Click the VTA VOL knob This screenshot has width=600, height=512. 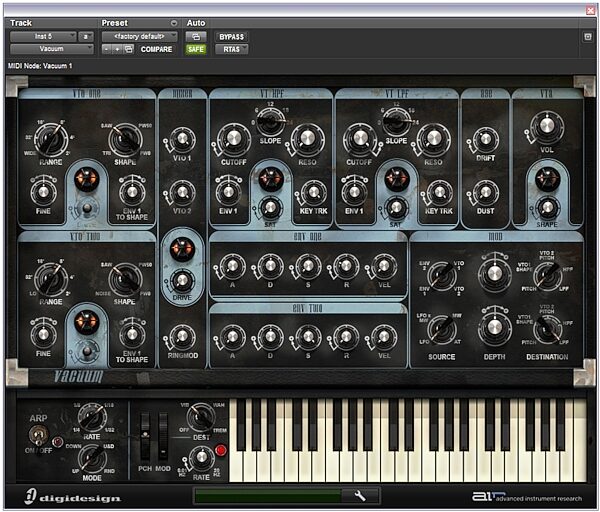[x=547, y=126]
